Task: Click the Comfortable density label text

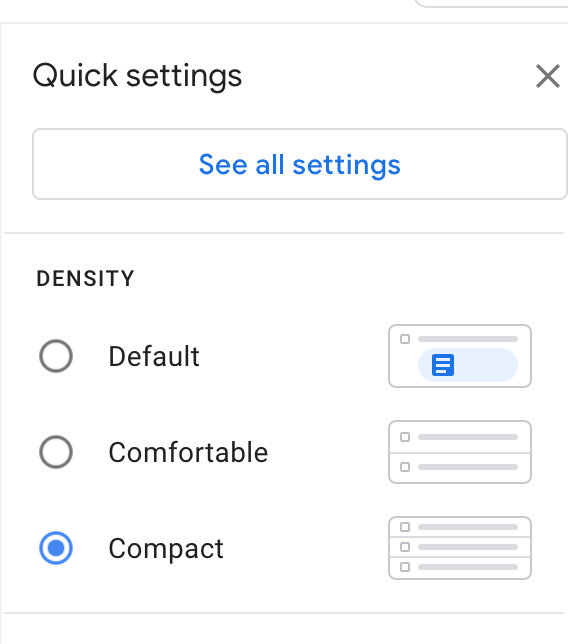Action: click(x=188, y=452)
